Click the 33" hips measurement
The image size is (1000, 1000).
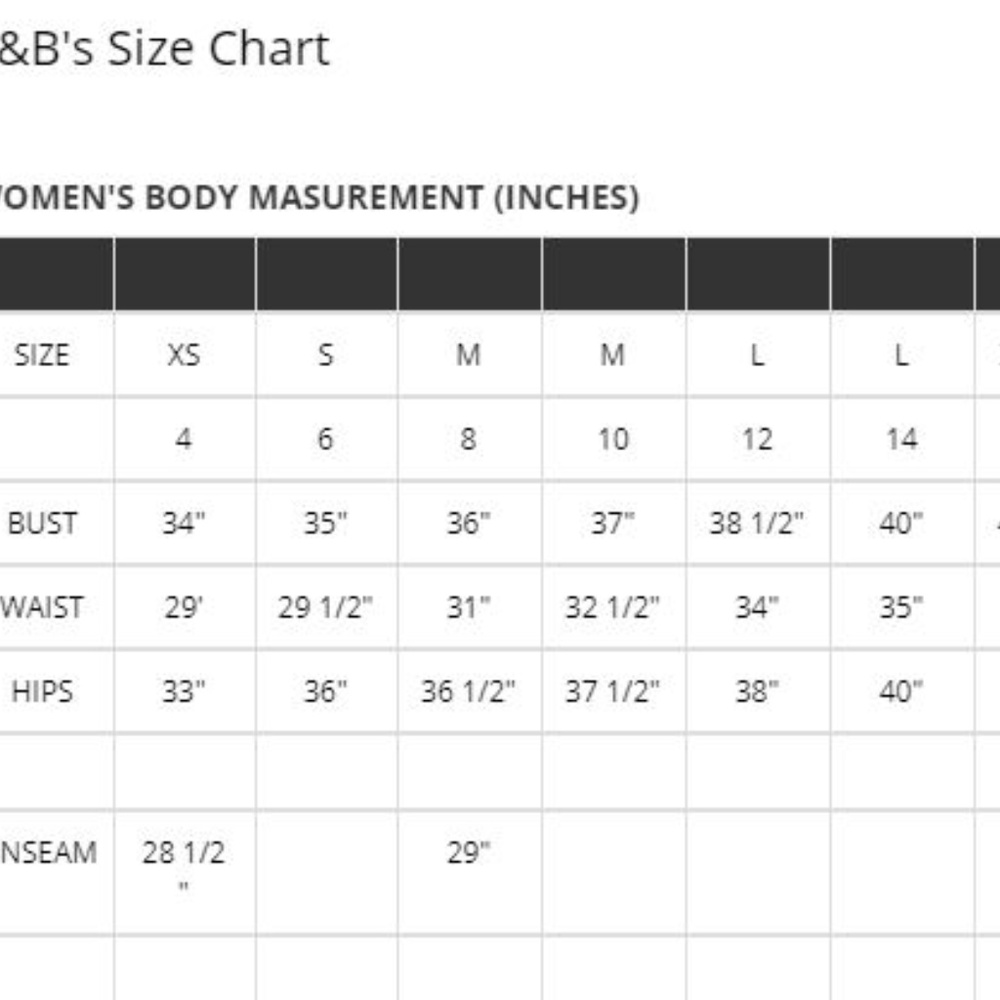[184, 691]
